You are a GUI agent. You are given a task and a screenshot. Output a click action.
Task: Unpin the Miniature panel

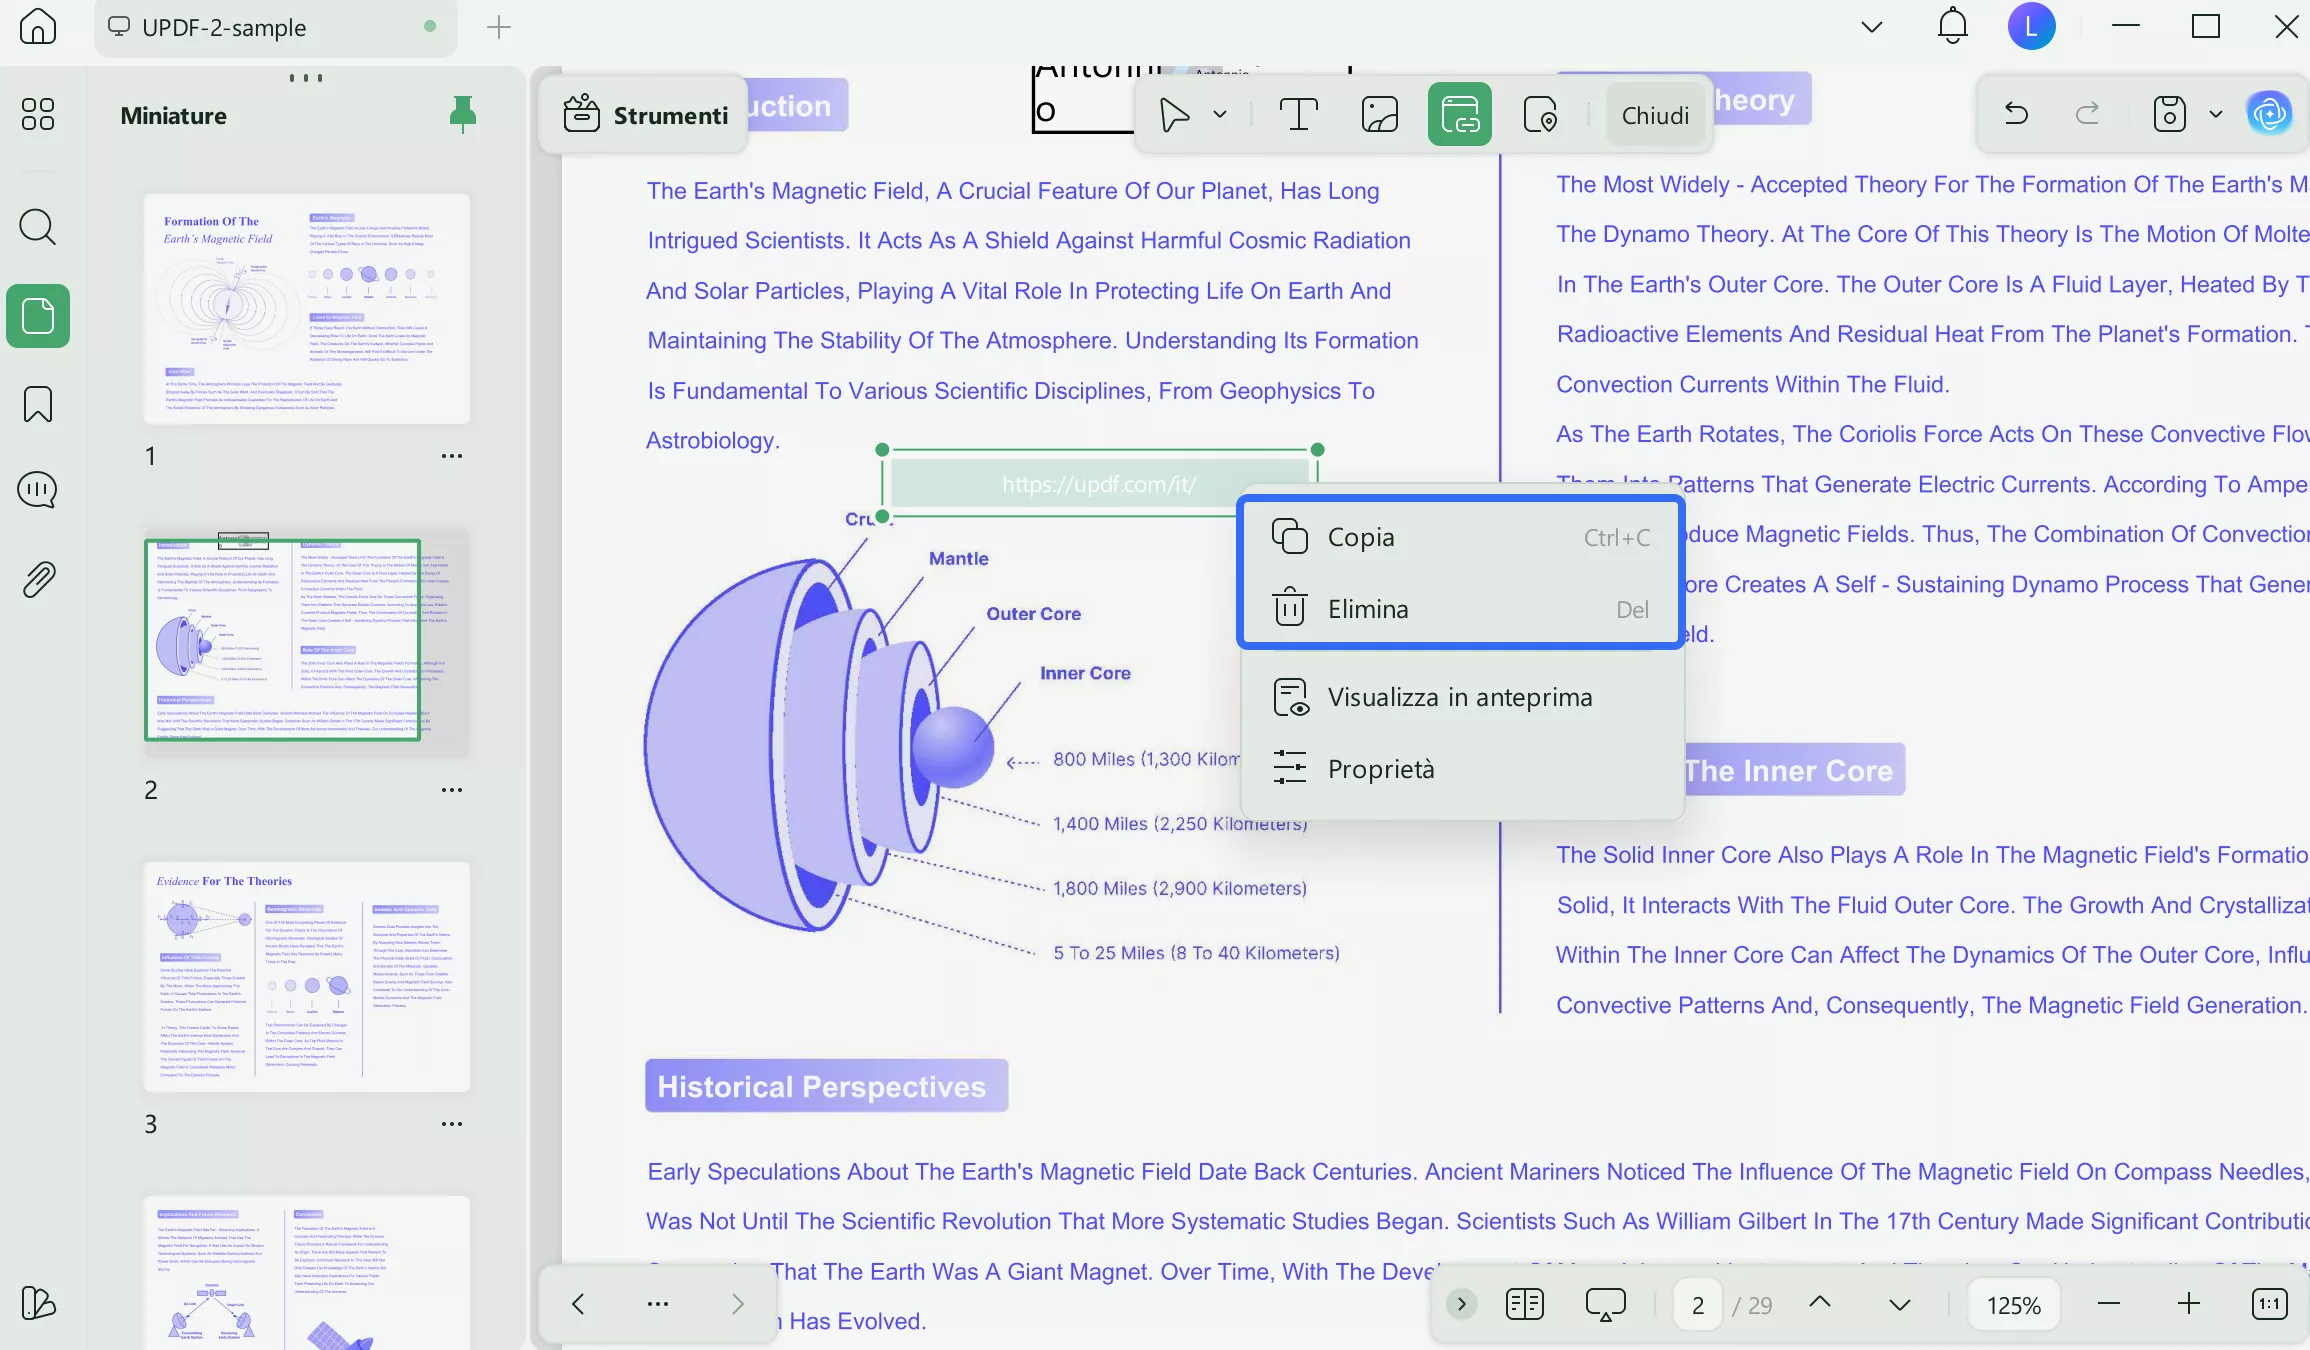(462, 115)
